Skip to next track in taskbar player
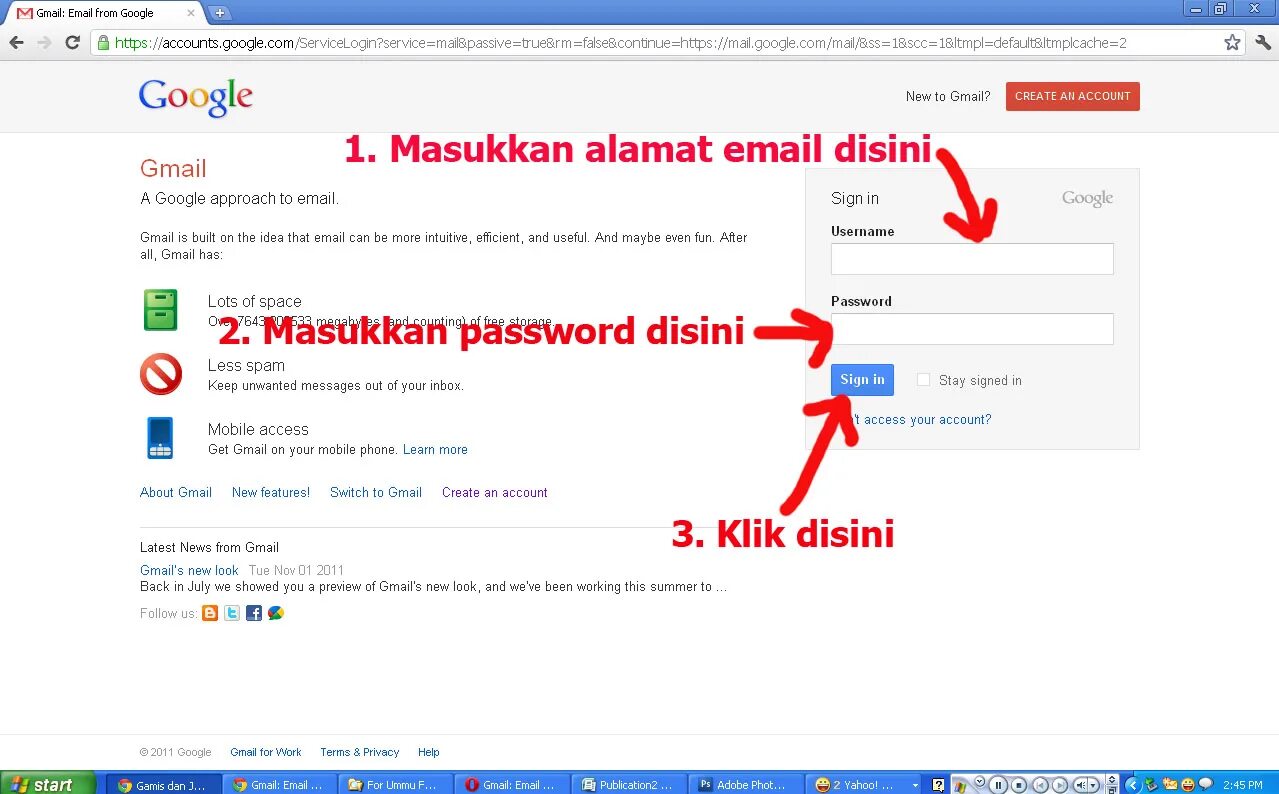The width and height of the screenshot is (1279, 794). point(1060,785)
